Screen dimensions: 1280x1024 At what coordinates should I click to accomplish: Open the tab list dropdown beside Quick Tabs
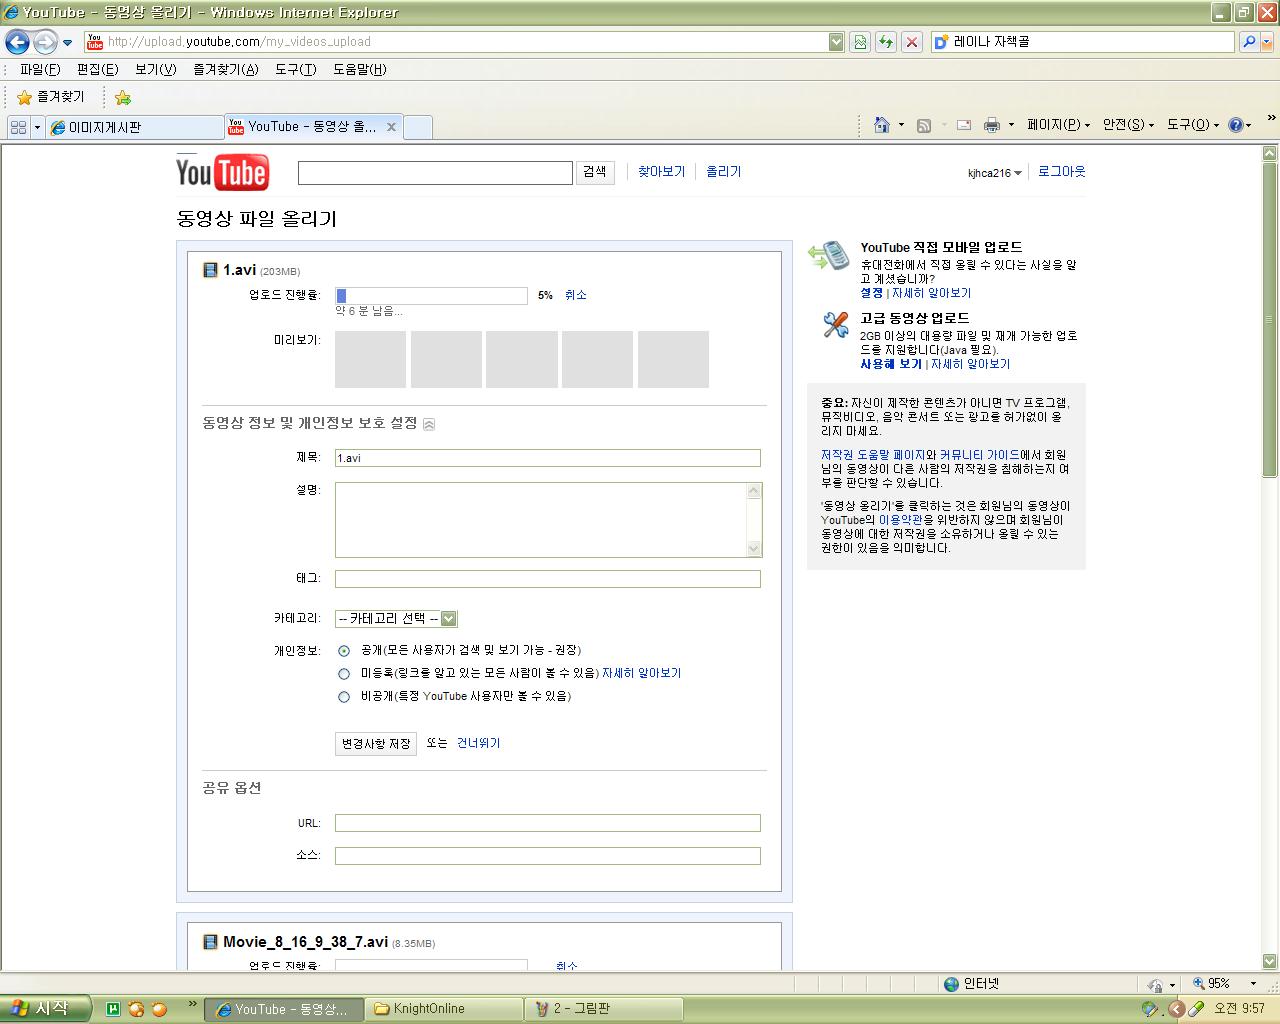coord(38,127)
